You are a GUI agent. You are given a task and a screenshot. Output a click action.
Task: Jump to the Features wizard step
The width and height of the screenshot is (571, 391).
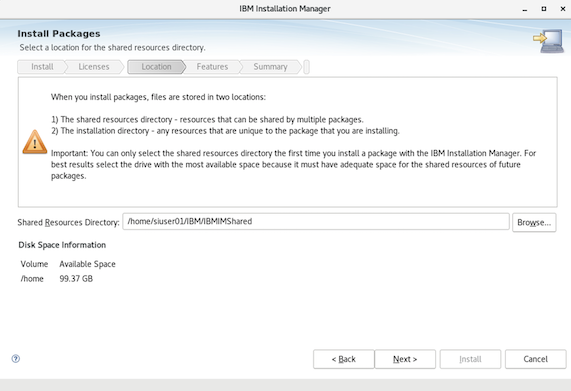point(212,67)
